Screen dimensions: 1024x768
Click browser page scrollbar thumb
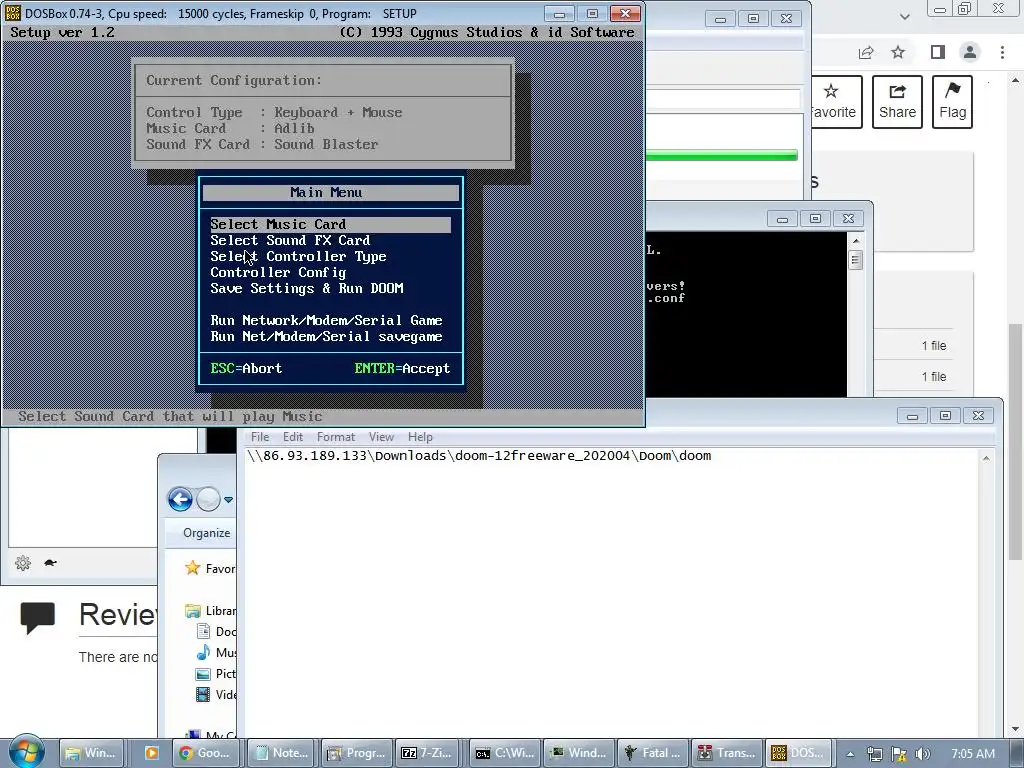(x=1015, y=441)
